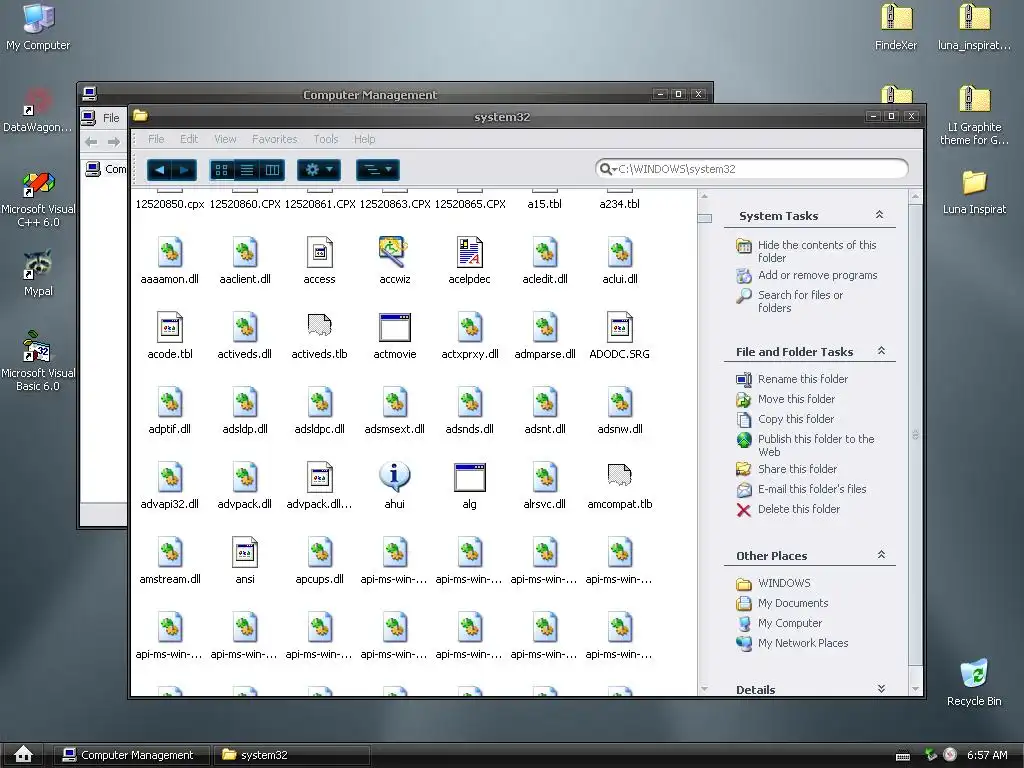
Task: Select the aclui.dll file icon
Action: pos(620,253)
